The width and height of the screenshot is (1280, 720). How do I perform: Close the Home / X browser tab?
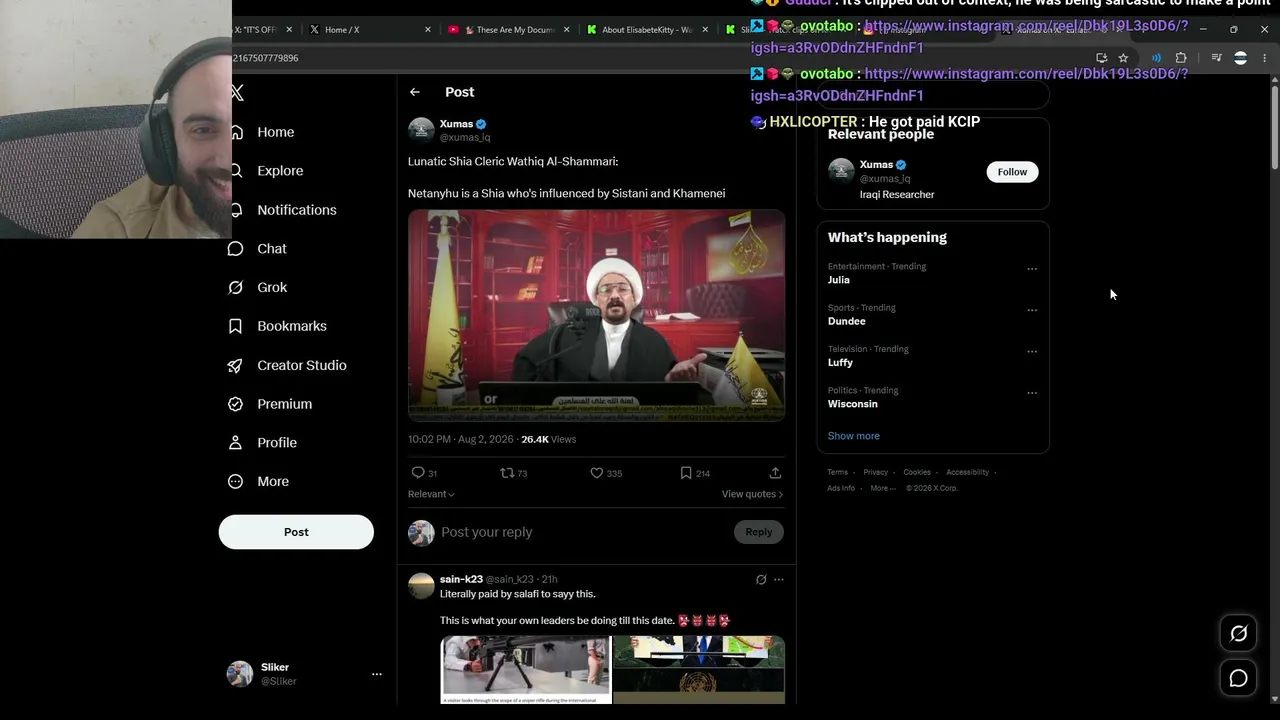428,30
